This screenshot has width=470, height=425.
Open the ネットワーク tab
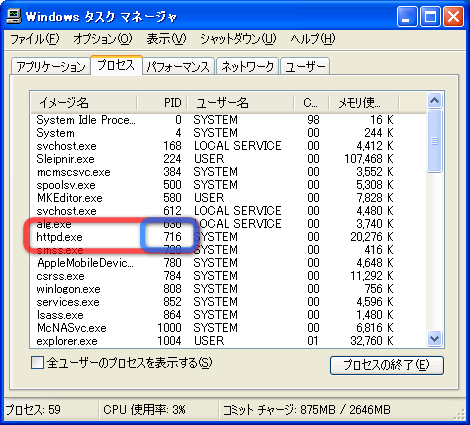pos(247,66)
